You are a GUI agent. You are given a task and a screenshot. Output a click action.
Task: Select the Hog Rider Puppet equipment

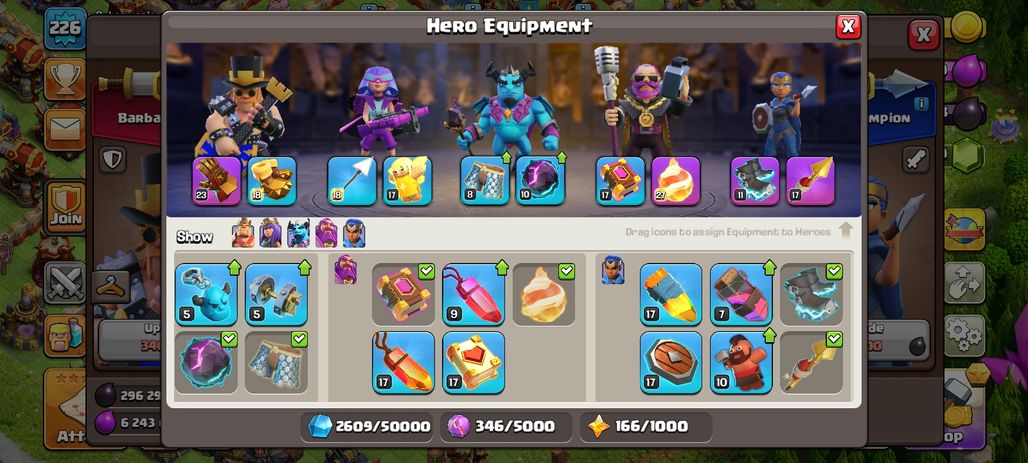tap(741, 363)
